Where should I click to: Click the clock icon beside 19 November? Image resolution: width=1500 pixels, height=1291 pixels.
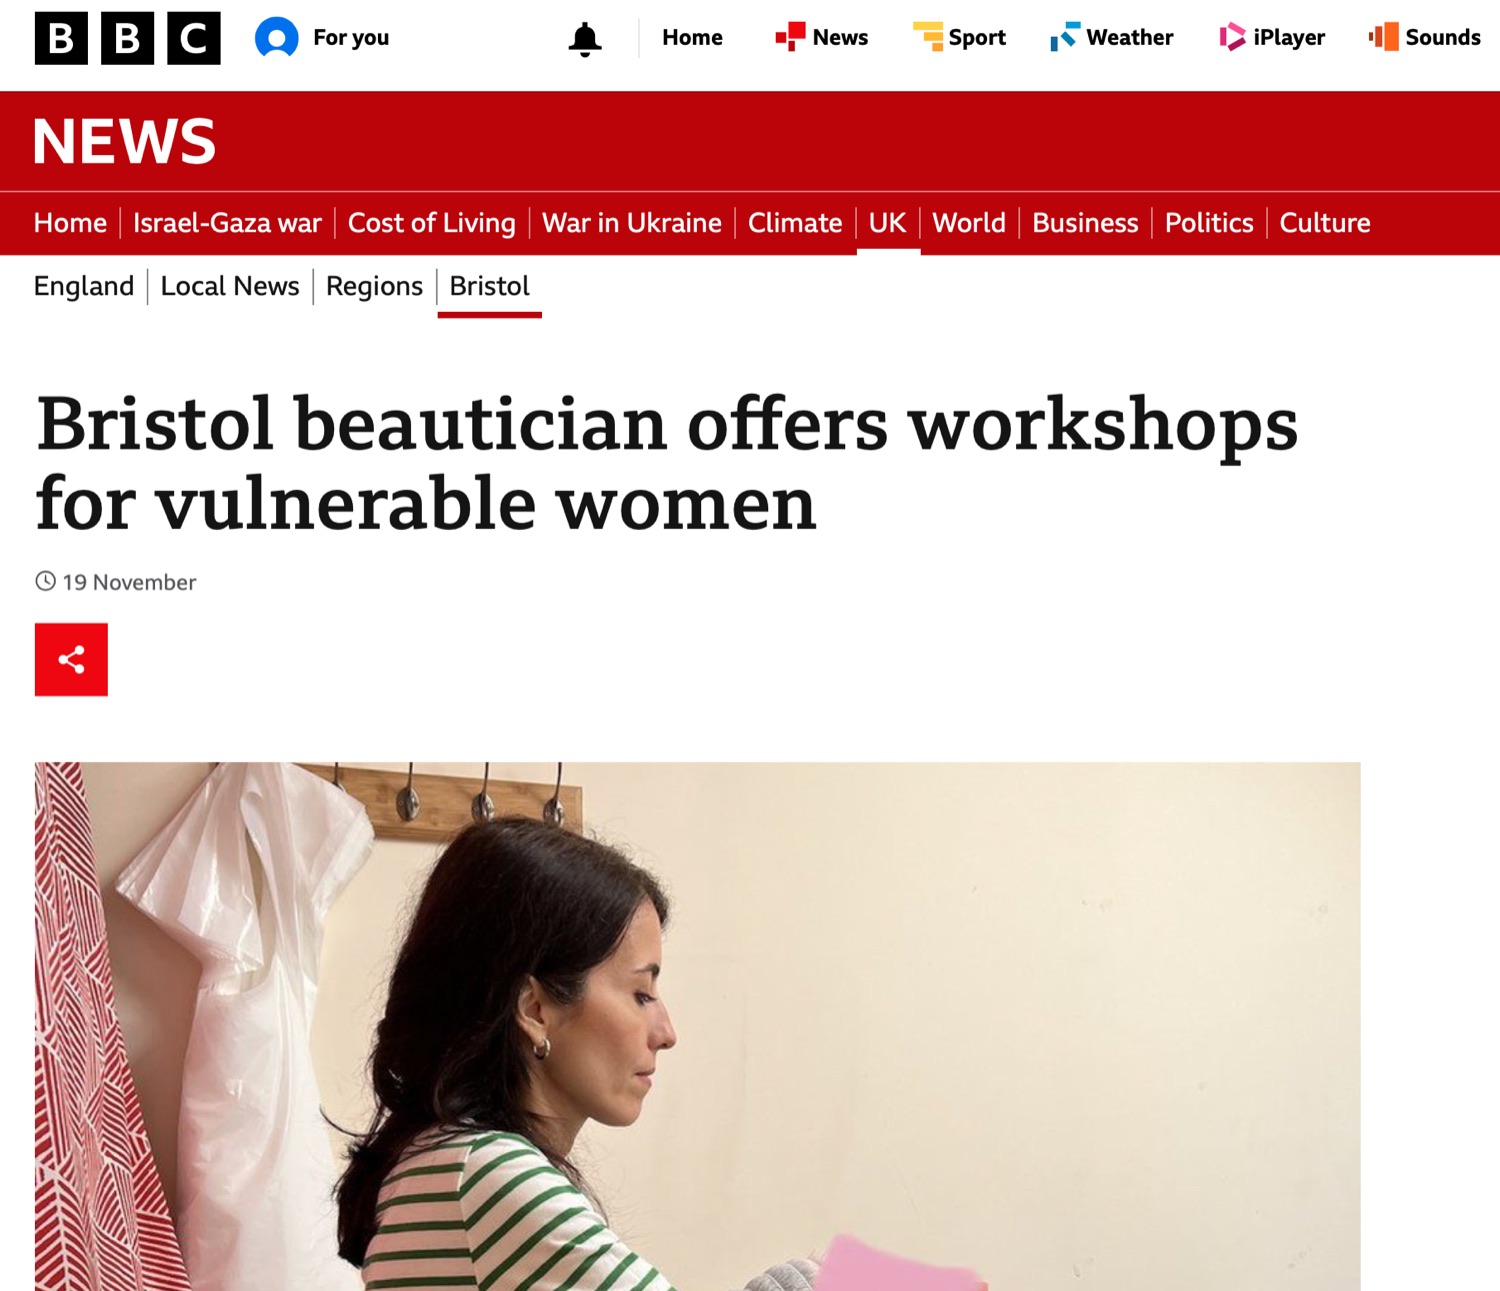pyautogui.click(x=46, y=581)
